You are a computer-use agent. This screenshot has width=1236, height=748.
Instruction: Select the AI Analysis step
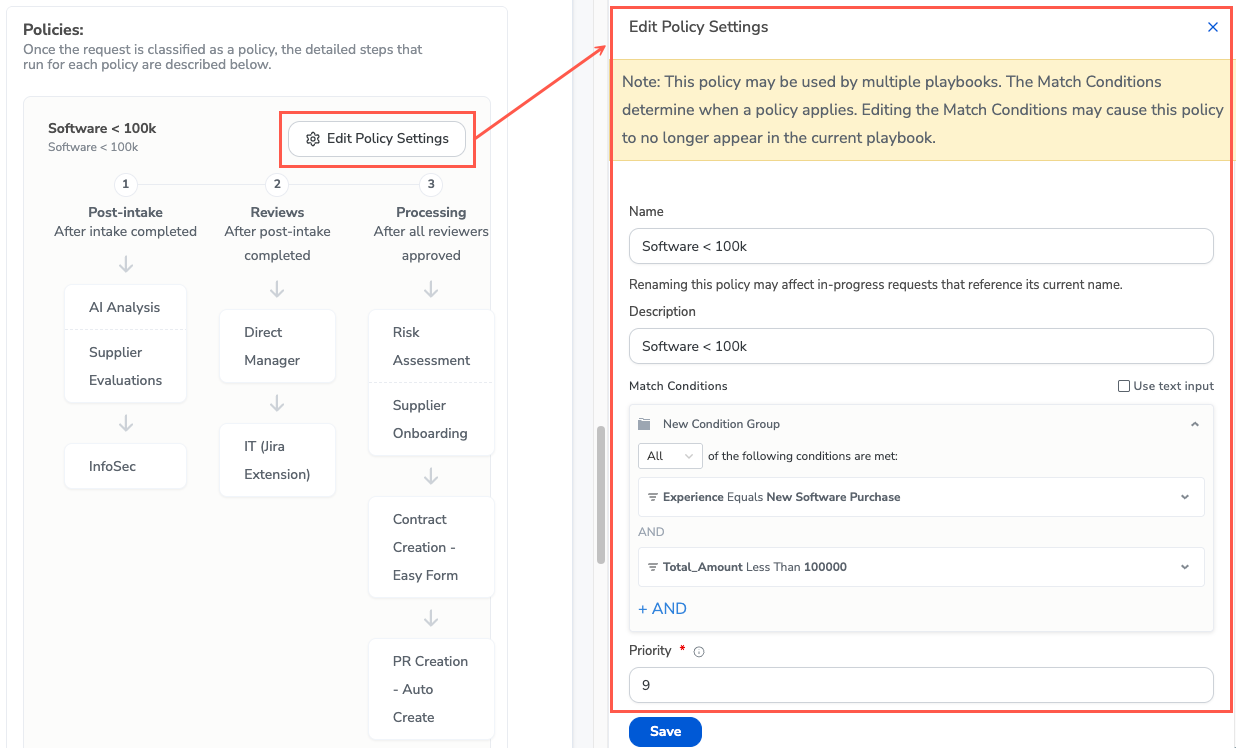pyautogui.click(x=125, y=307)
